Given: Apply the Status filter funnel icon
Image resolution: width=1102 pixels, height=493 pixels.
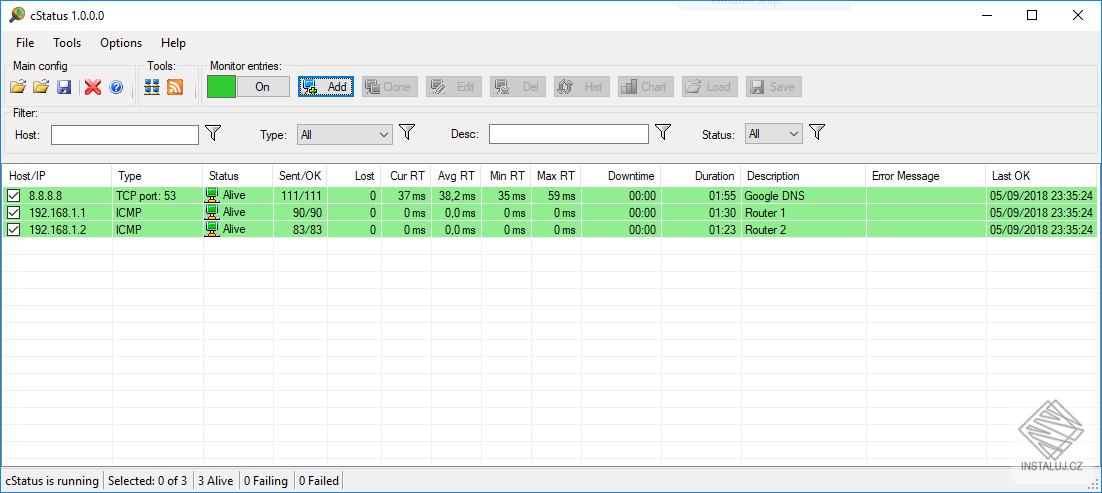Looking at the screenshot, I should tap(816, 132).
